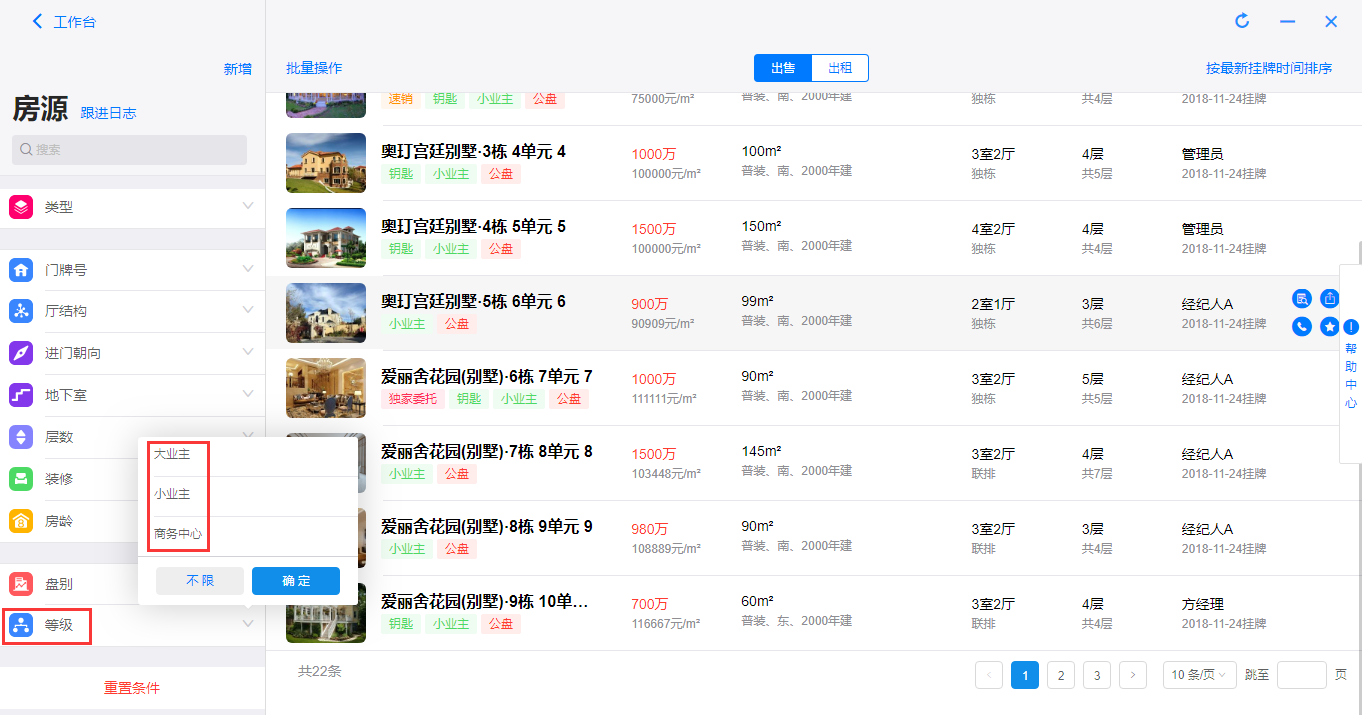This screenshot has height=715, width=1362.
Task: Click 方经理 agent name
Action: [1203, 604]
